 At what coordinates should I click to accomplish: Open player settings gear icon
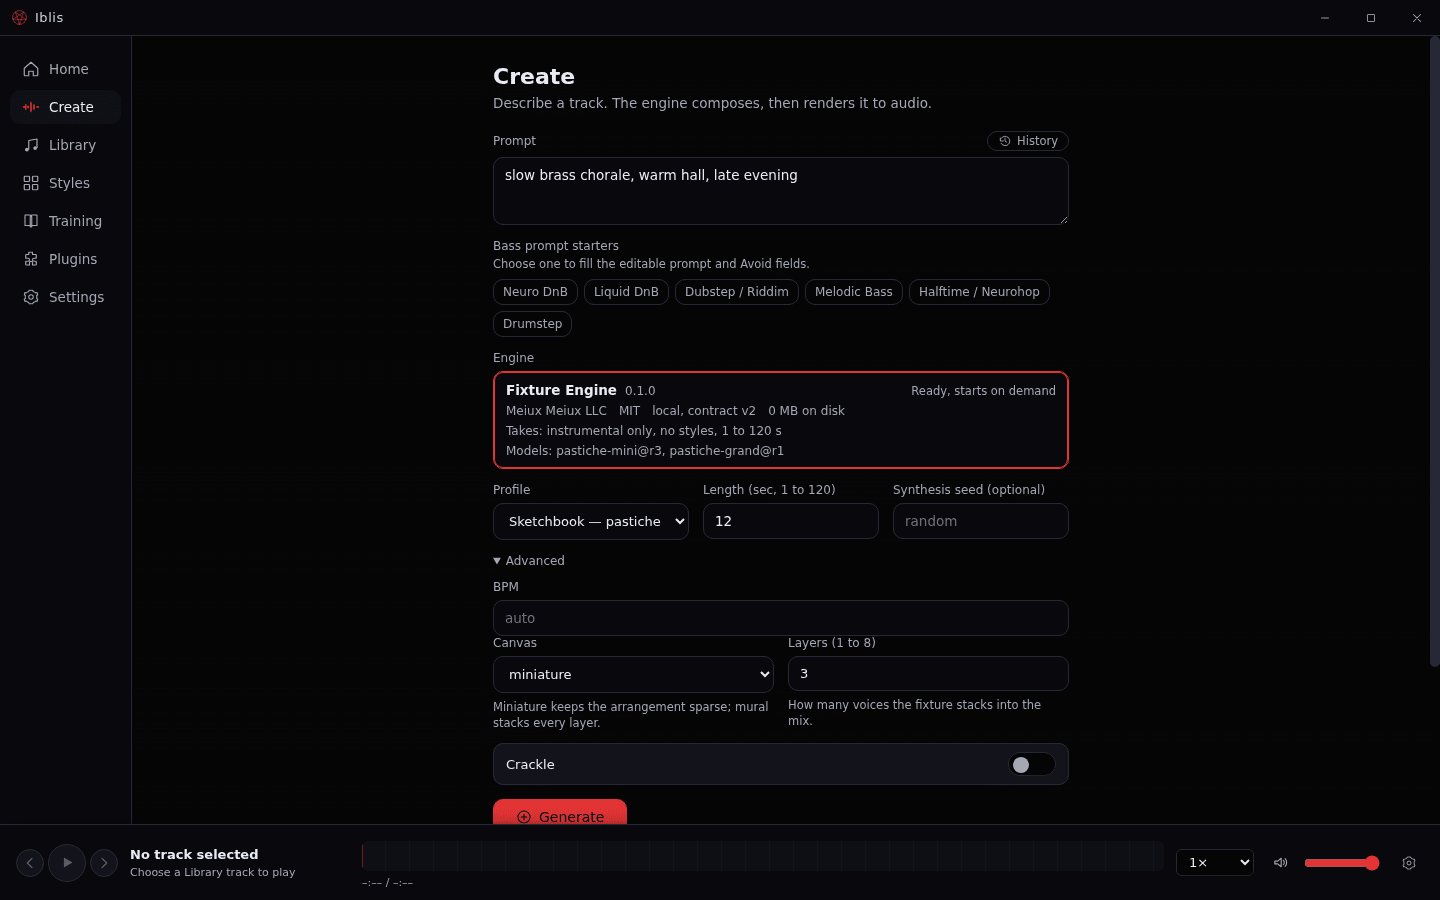tap(1409, 863)
